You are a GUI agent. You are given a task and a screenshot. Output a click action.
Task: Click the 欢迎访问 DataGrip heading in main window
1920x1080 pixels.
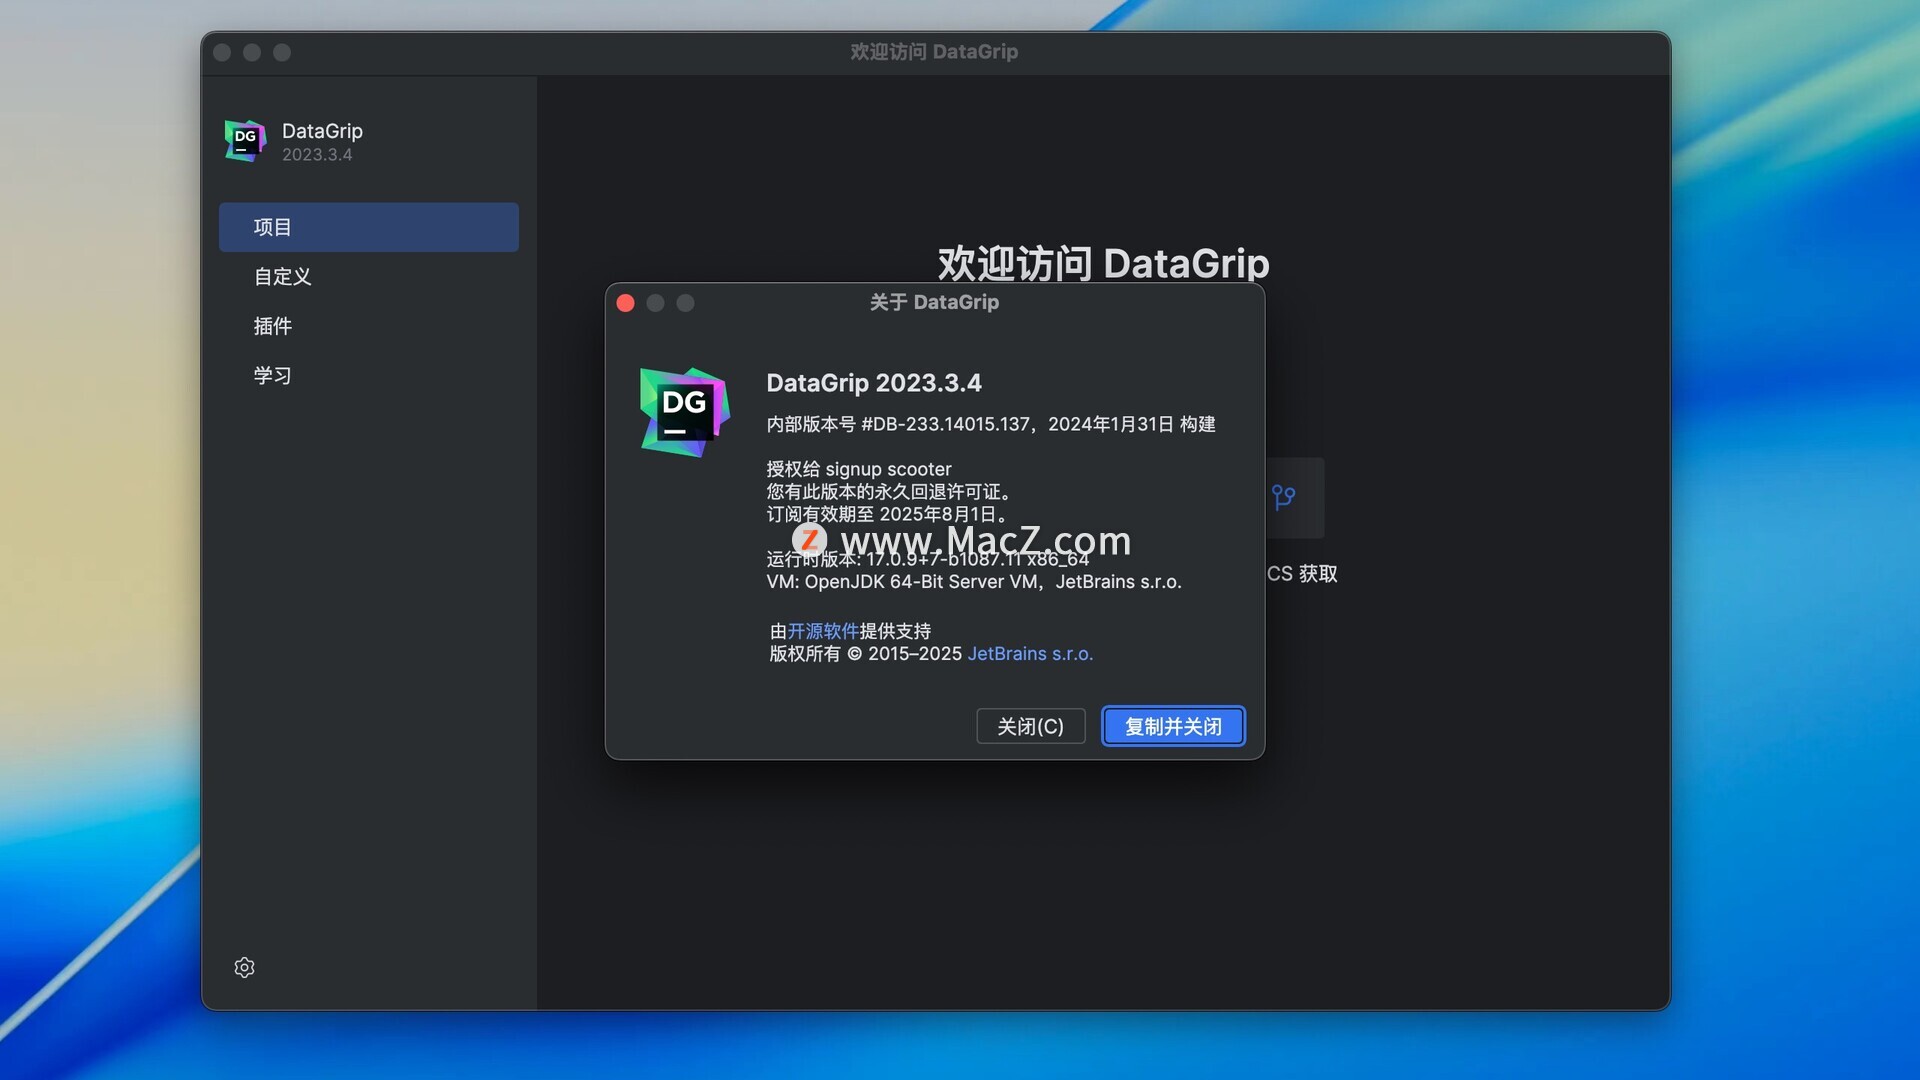point(1103,264)
